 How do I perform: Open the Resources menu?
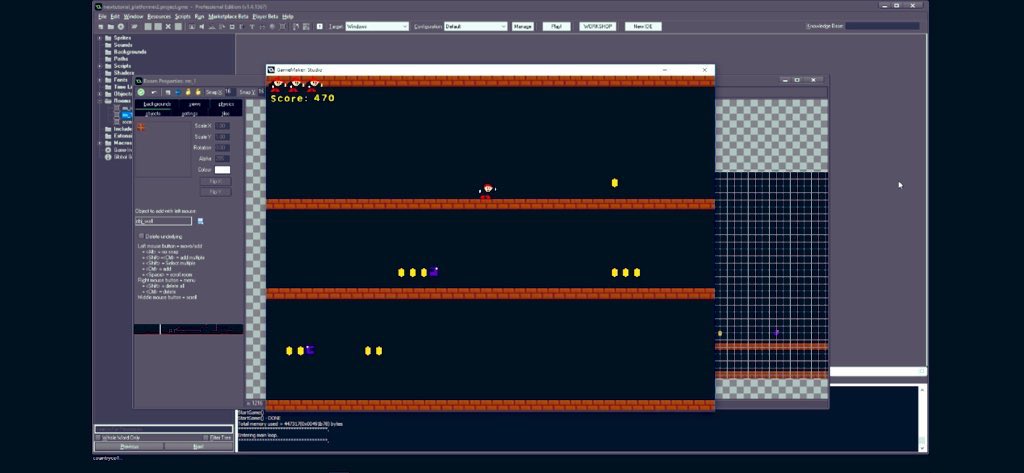tap(159, 16)
